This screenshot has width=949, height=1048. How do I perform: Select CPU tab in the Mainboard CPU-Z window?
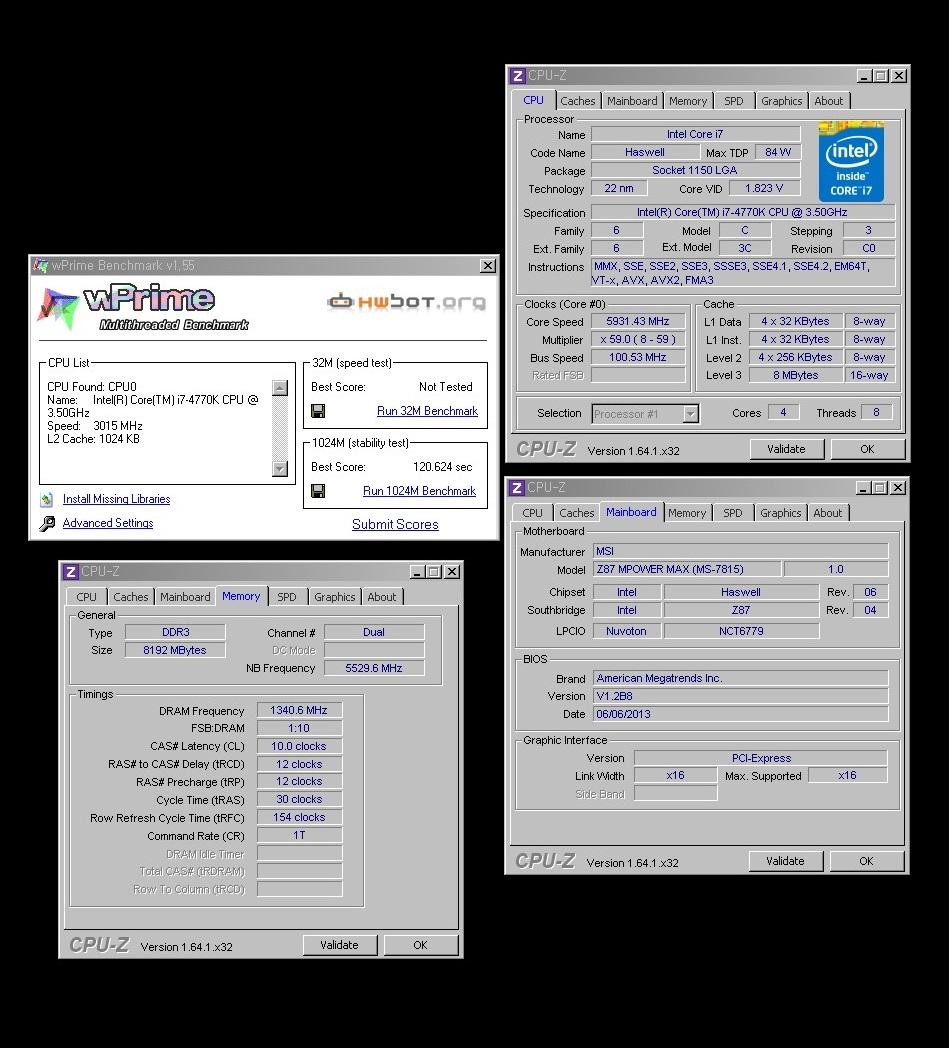pyautogui.click(x=533, y=513)
